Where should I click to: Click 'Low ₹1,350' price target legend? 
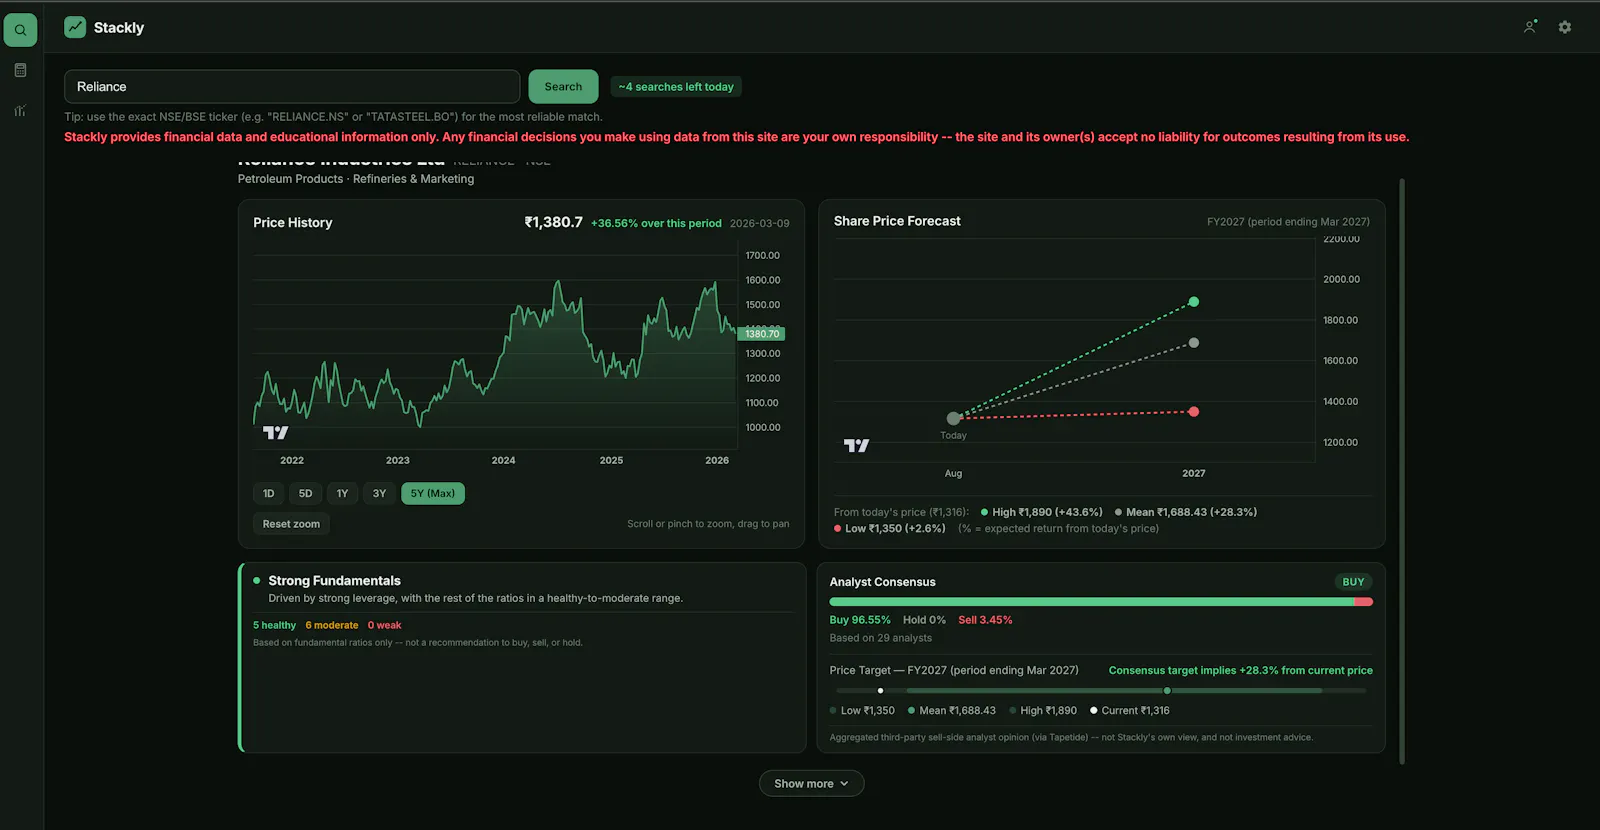pyautogui.click(x=862, y=710)
